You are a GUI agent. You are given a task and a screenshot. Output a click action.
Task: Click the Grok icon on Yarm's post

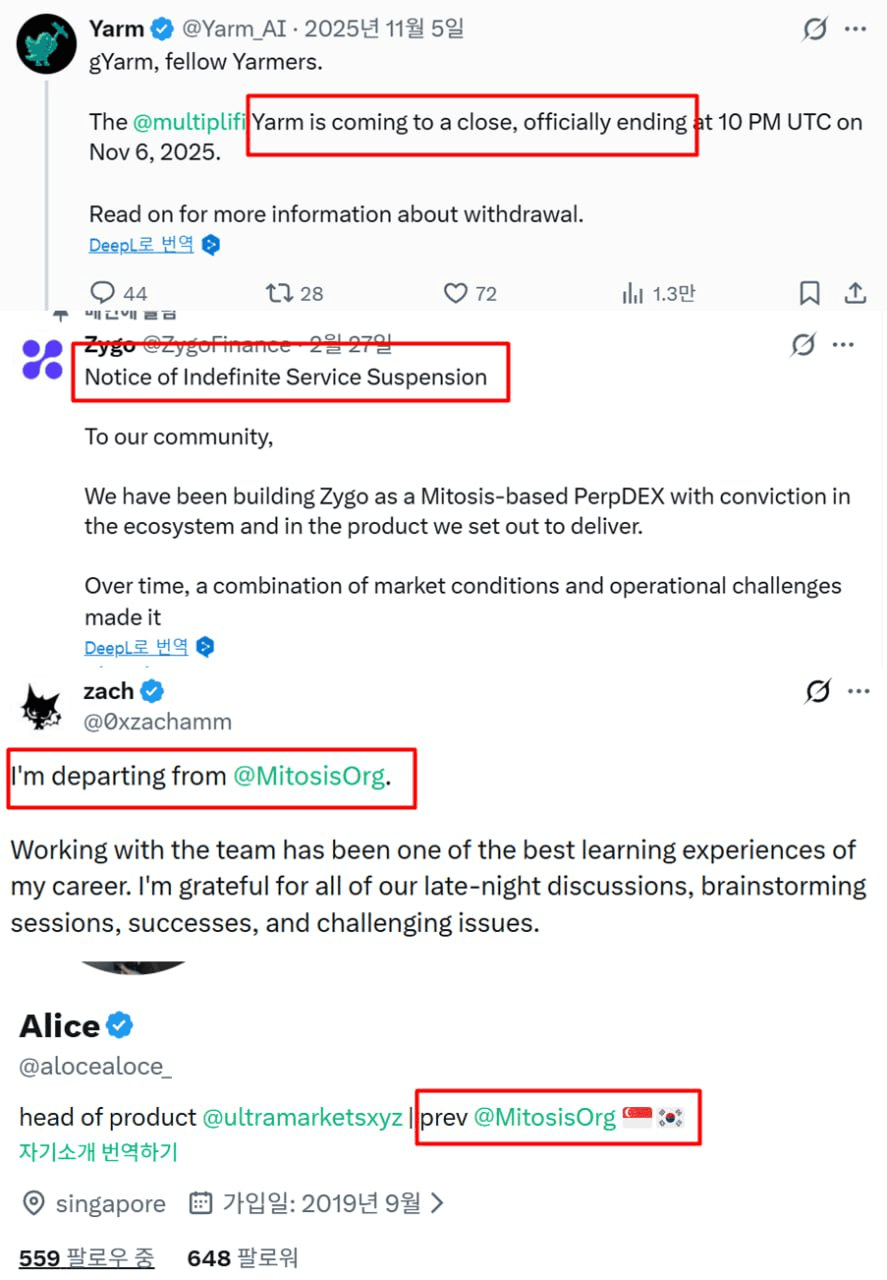[815, 29]
